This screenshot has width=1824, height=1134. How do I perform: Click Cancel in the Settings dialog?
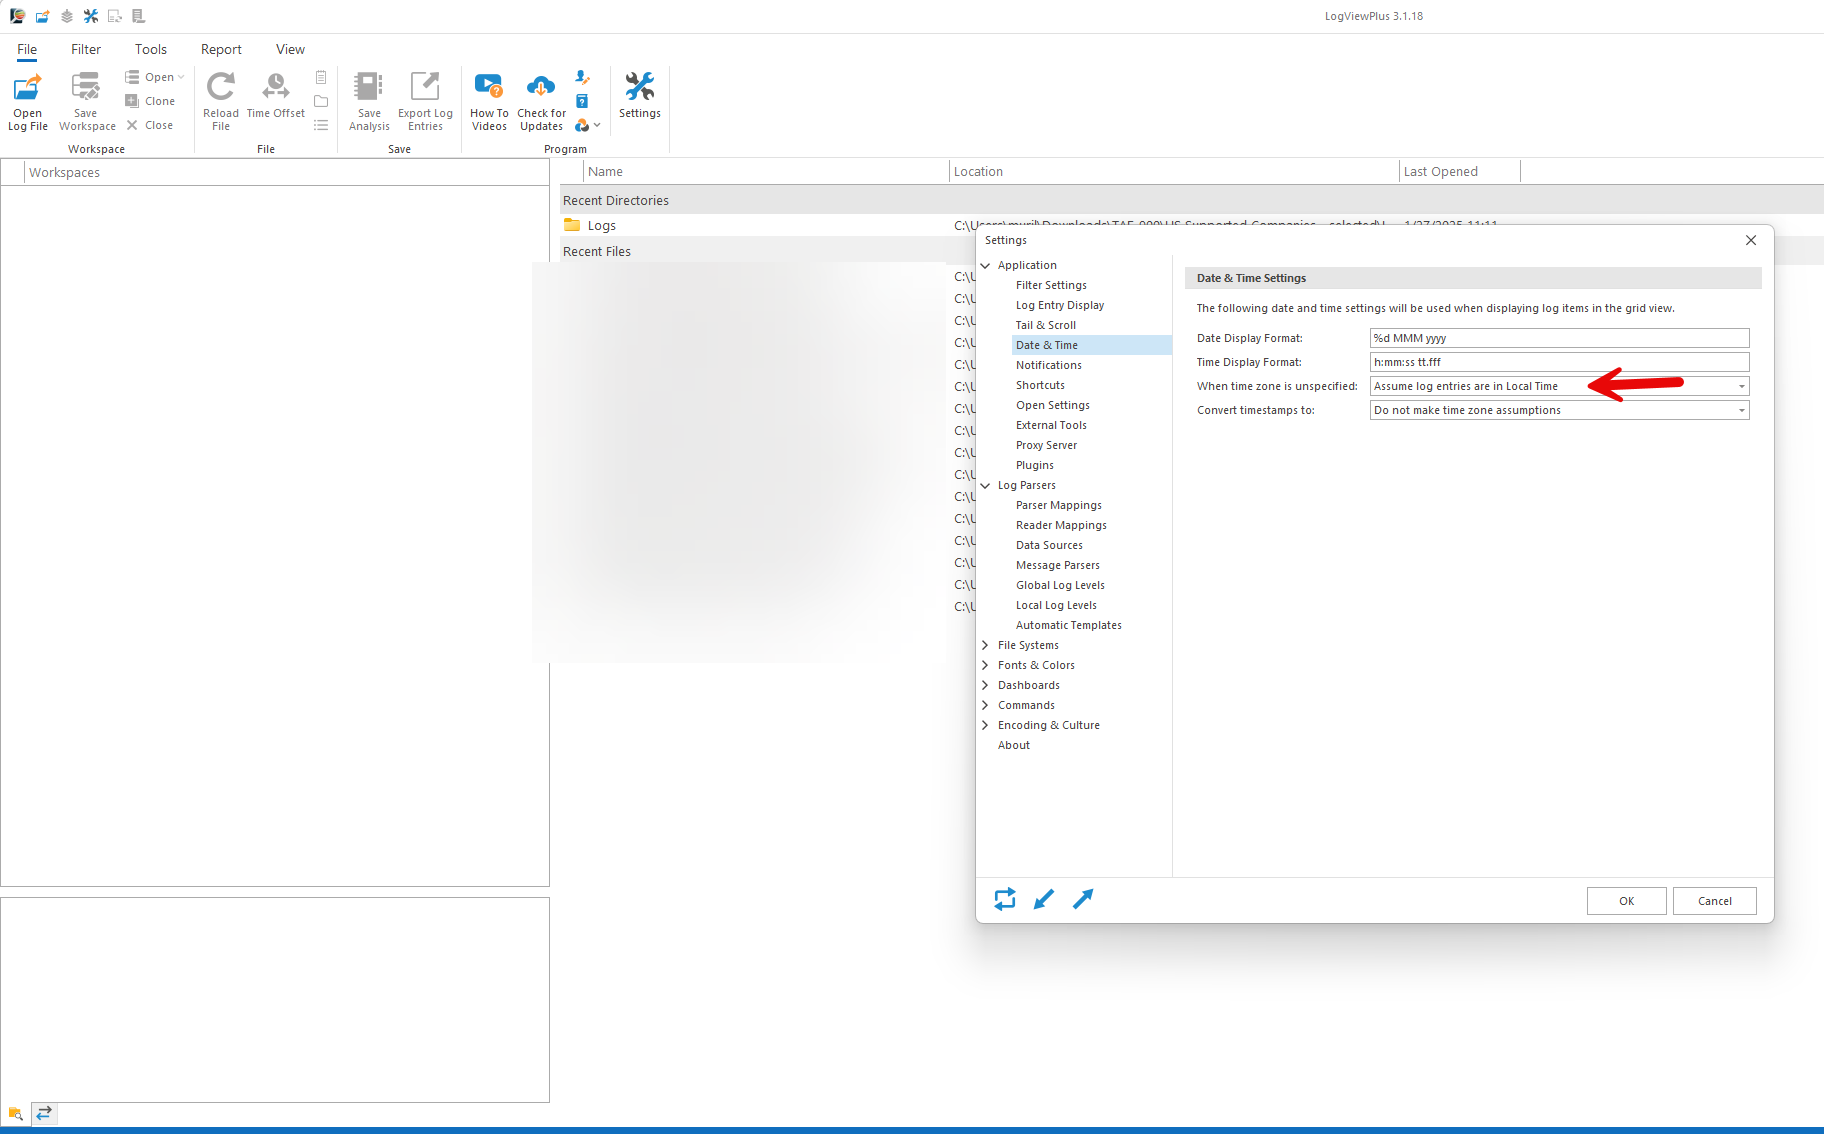(x=1714, y=901)
